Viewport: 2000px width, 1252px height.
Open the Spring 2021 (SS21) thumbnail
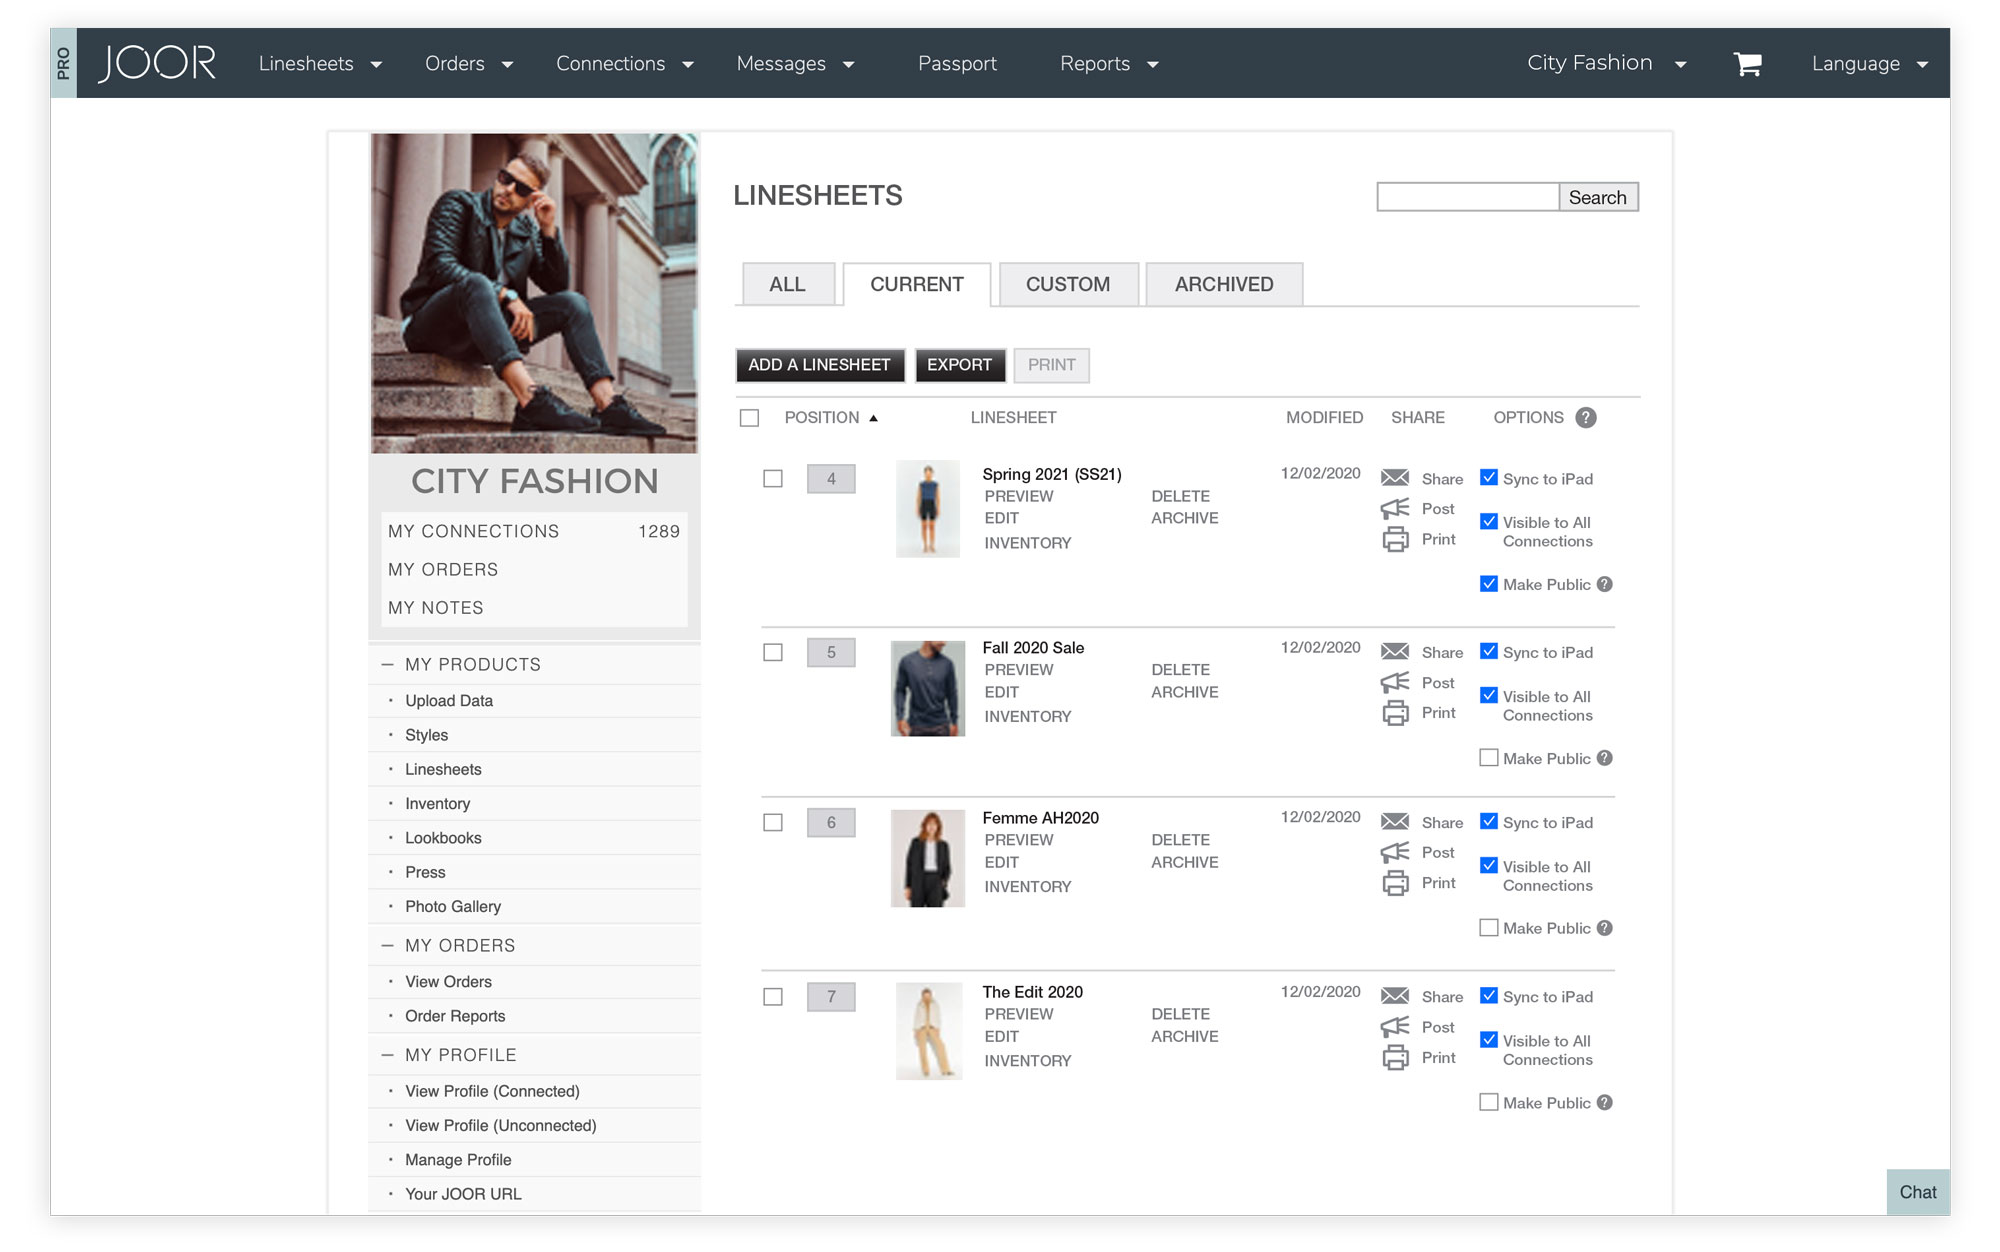click(x=928, y=509)
